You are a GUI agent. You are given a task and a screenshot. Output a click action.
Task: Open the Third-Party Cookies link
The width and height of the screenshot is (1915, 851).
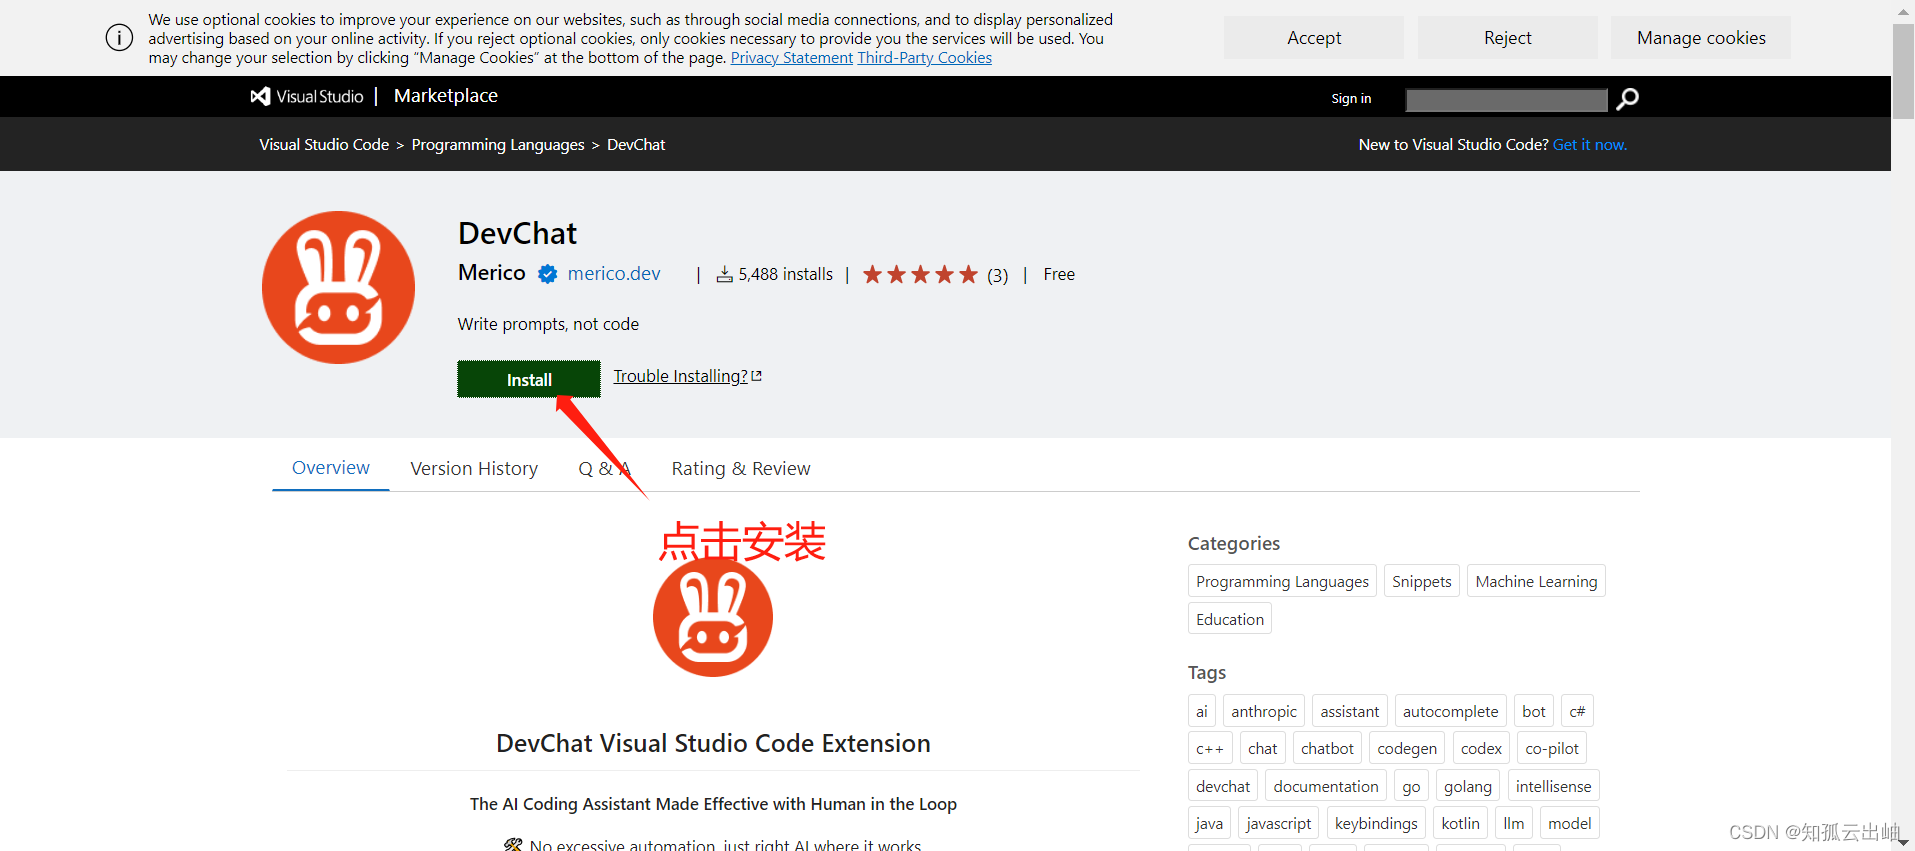pyautogui.click(x=925, y=58)
